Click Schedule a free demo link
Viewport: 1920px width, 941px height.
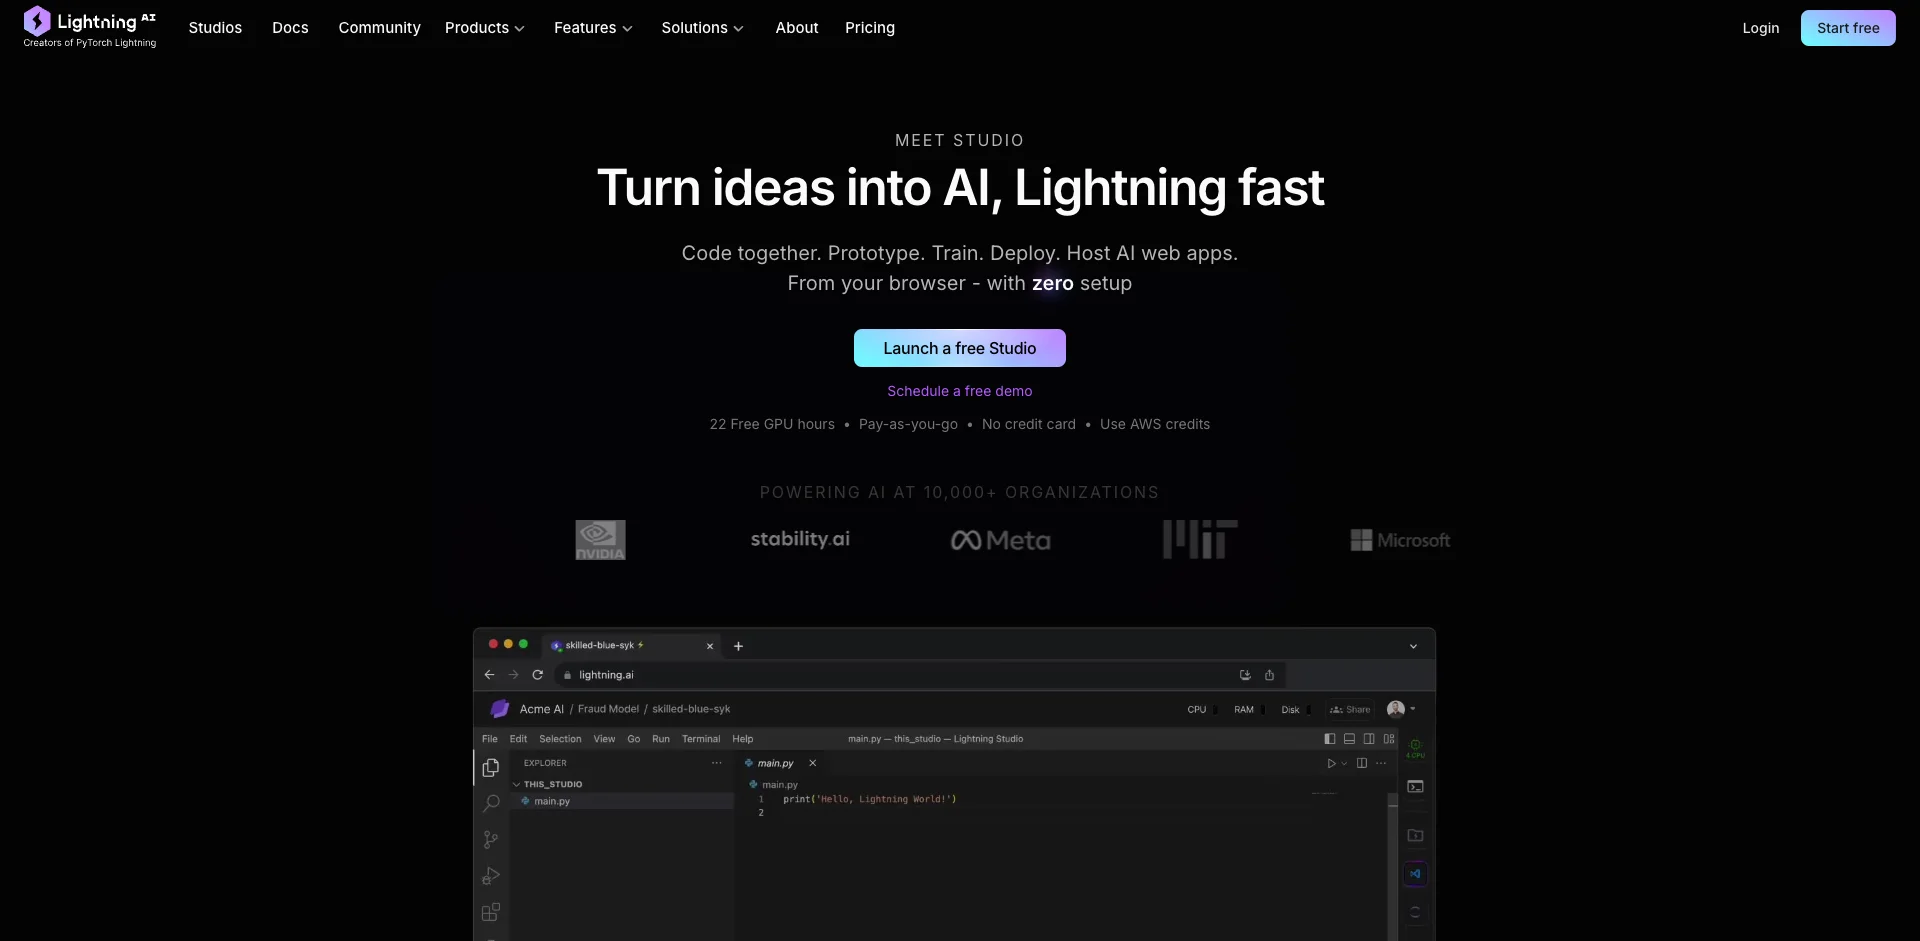coord(960,391)
